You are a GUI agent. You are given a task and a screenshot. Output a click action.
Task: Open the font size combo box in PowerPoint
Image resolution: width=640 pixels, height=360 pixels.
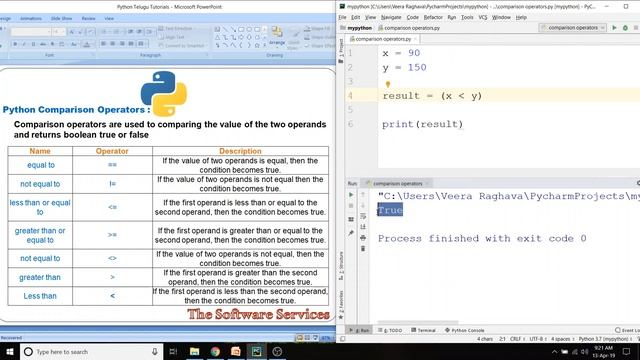[58, 31]
